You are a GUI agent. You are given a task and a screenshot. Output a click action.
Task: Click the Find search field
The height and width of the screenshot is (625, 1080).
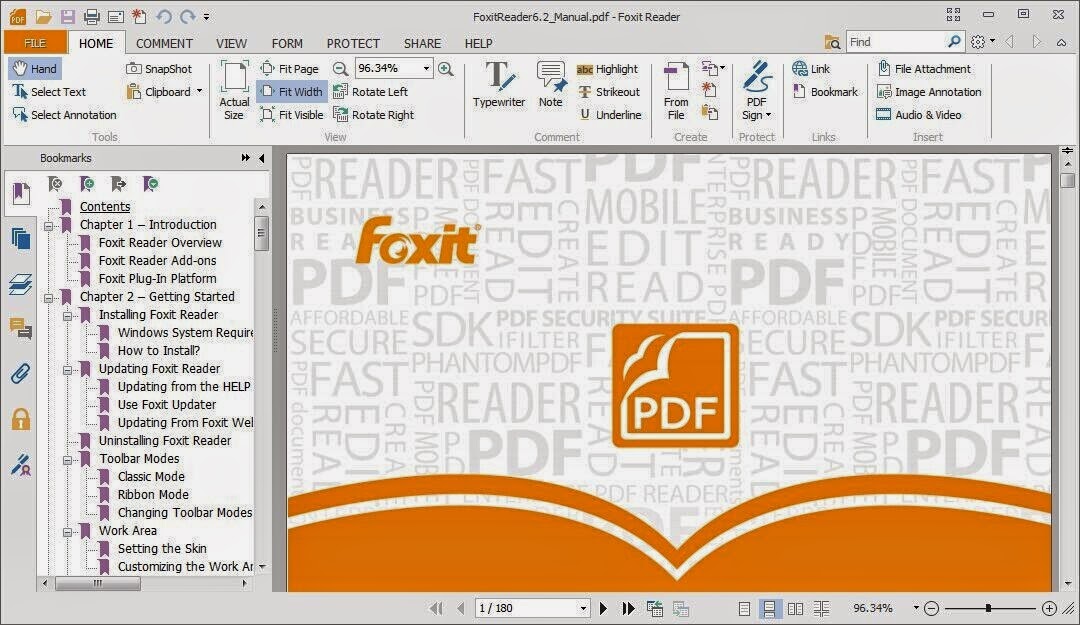coord(895,42)
